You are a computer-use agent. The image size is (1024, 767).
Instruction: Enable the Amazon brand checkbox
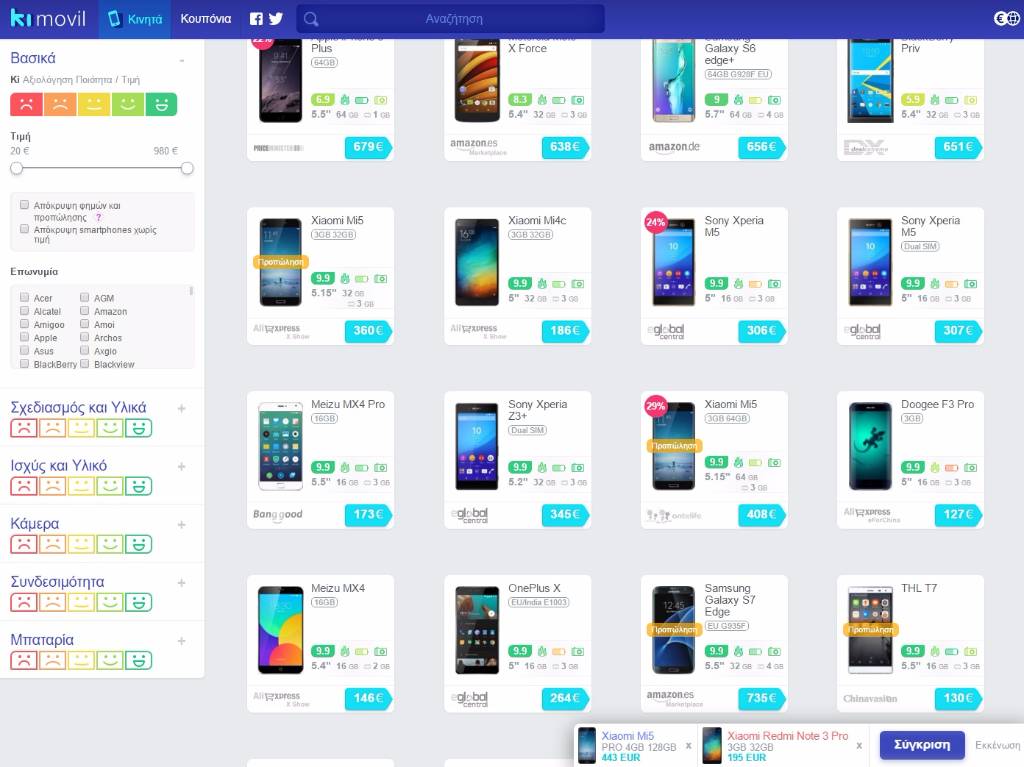[84, 311]
